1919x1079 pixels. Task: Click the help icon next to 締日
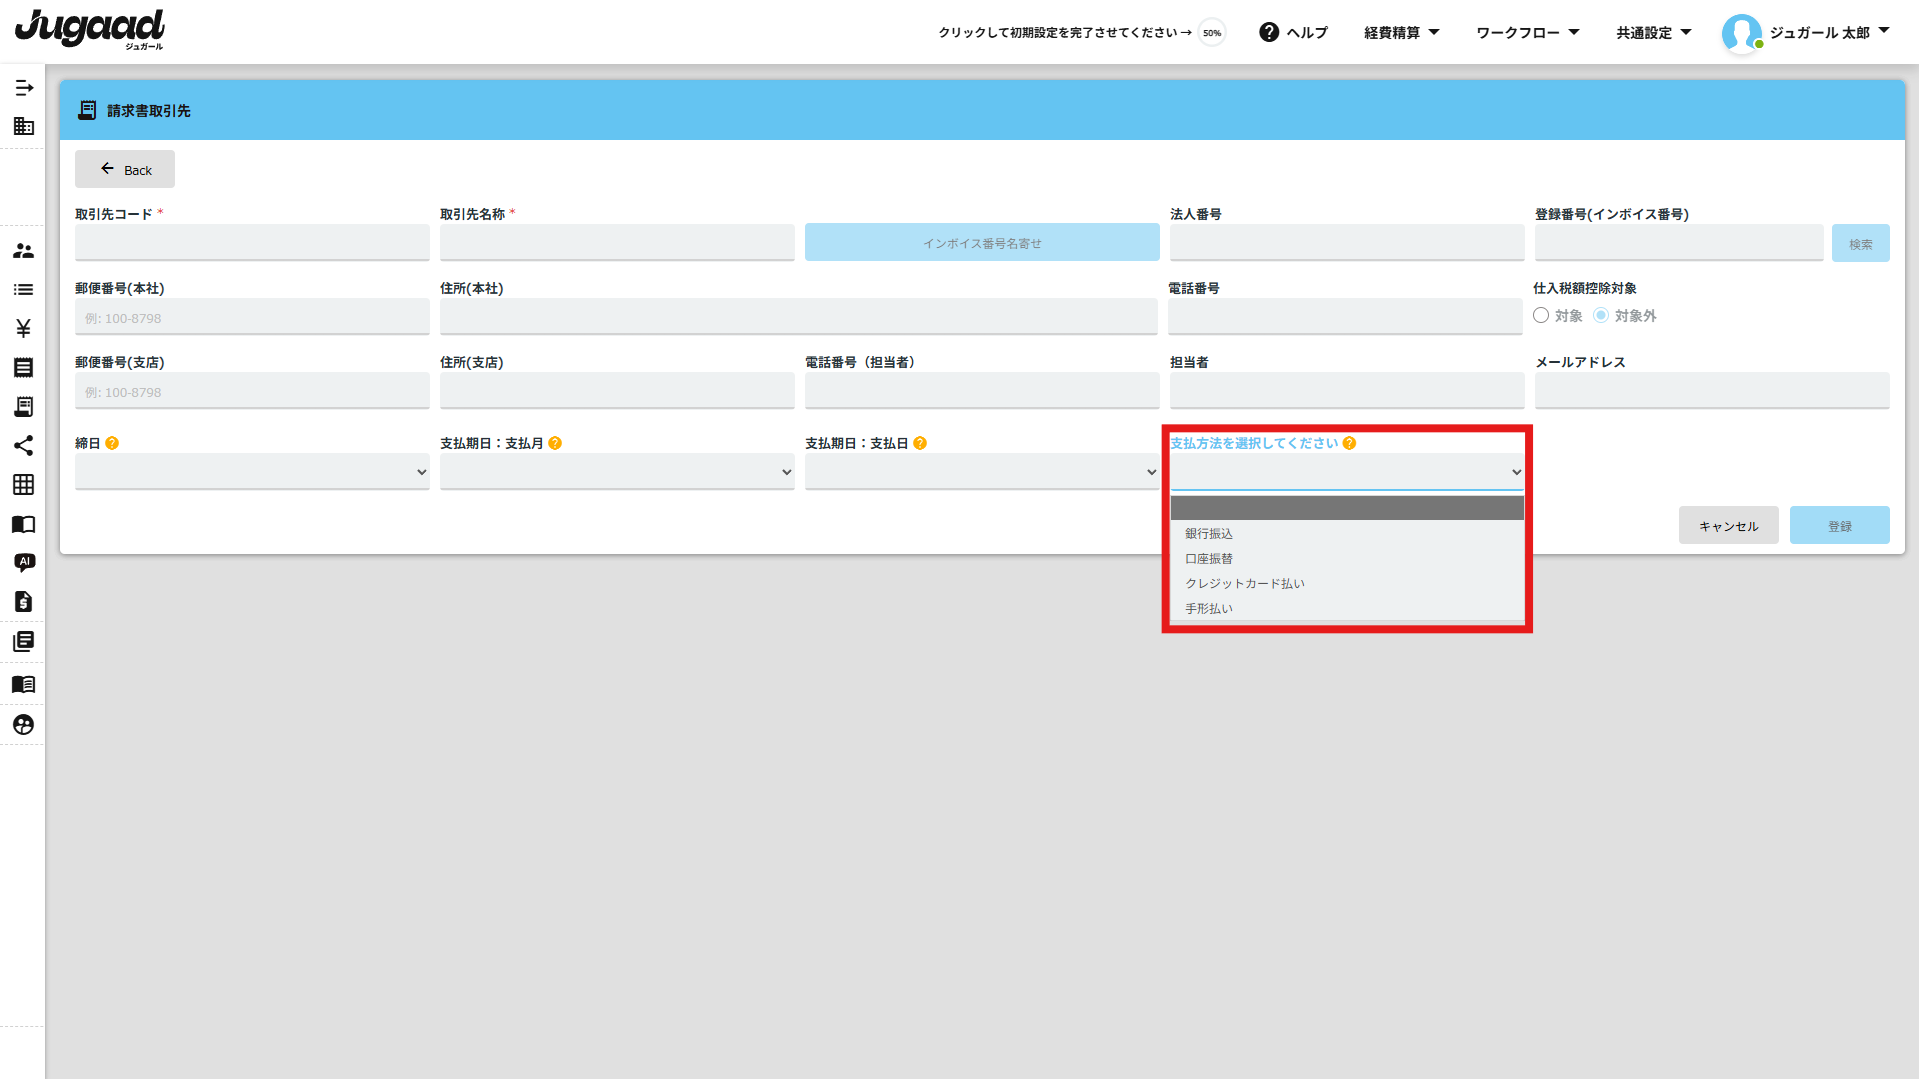coord(112,443)
